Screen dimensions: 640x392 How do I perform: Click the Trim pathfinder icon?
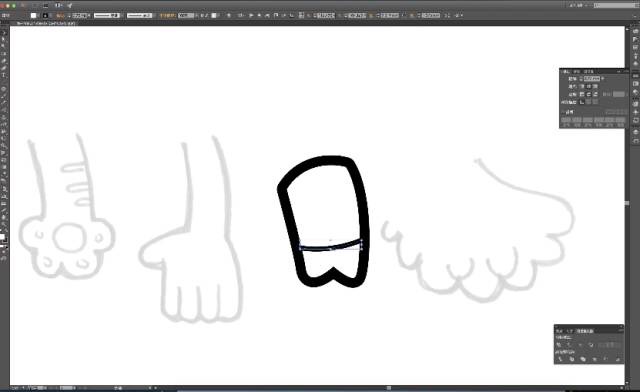coord(572,359)
